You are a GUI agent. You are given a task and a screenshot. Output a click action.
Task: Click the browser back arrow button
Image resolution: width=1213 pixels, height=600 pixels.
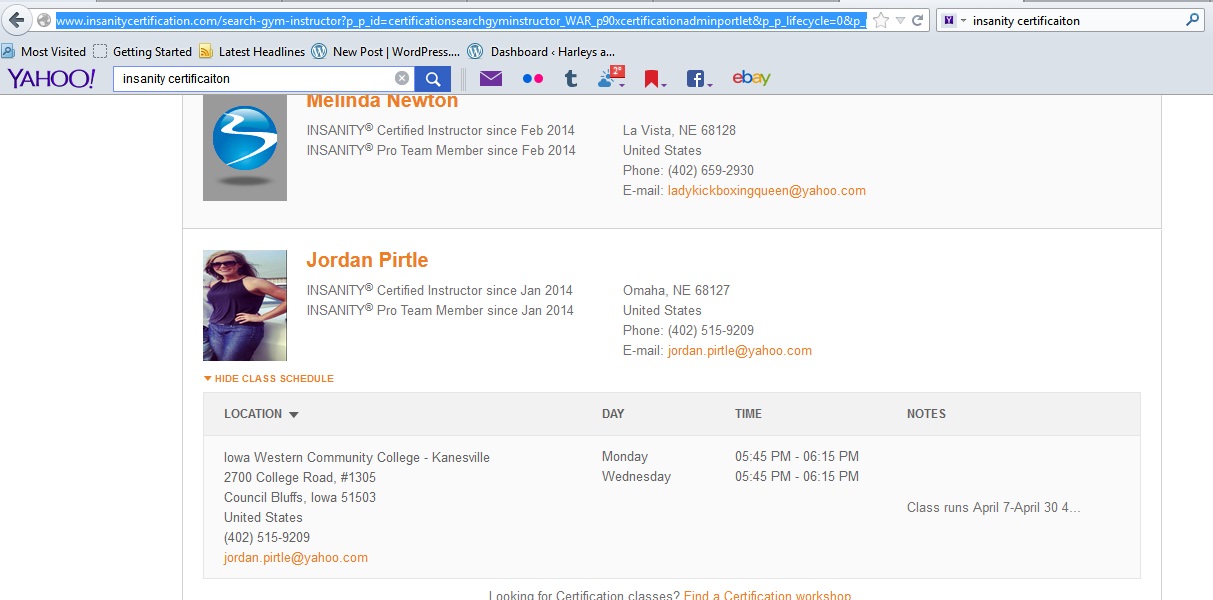point(16,20)
